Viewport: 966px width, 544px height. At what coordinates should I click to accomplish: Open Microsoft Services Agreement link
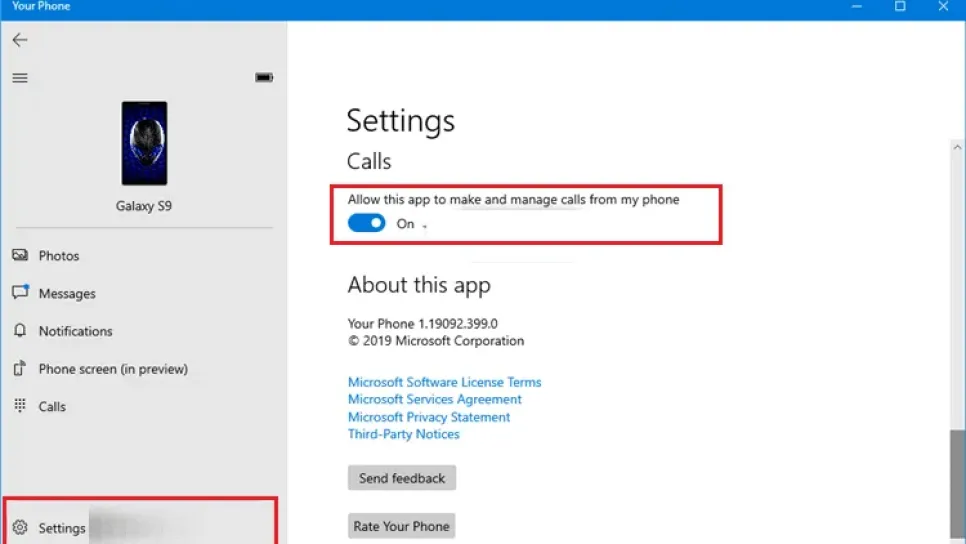pyautogui.click(x=434, y=399)
